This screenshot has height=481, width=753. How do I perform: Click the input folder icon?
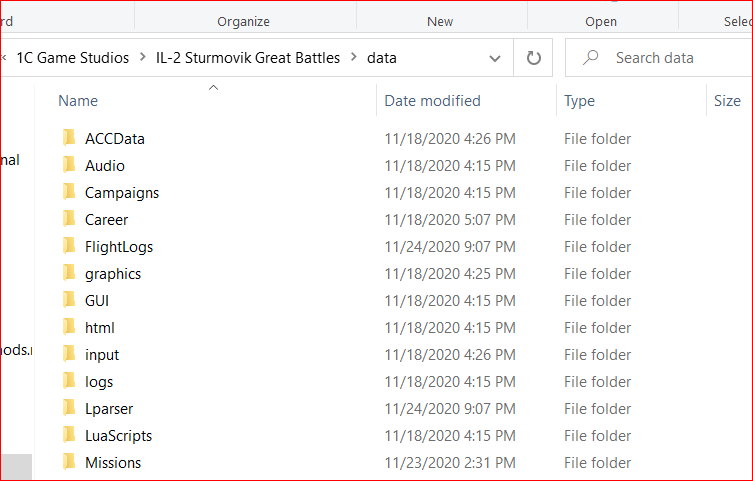pos(69,354)
